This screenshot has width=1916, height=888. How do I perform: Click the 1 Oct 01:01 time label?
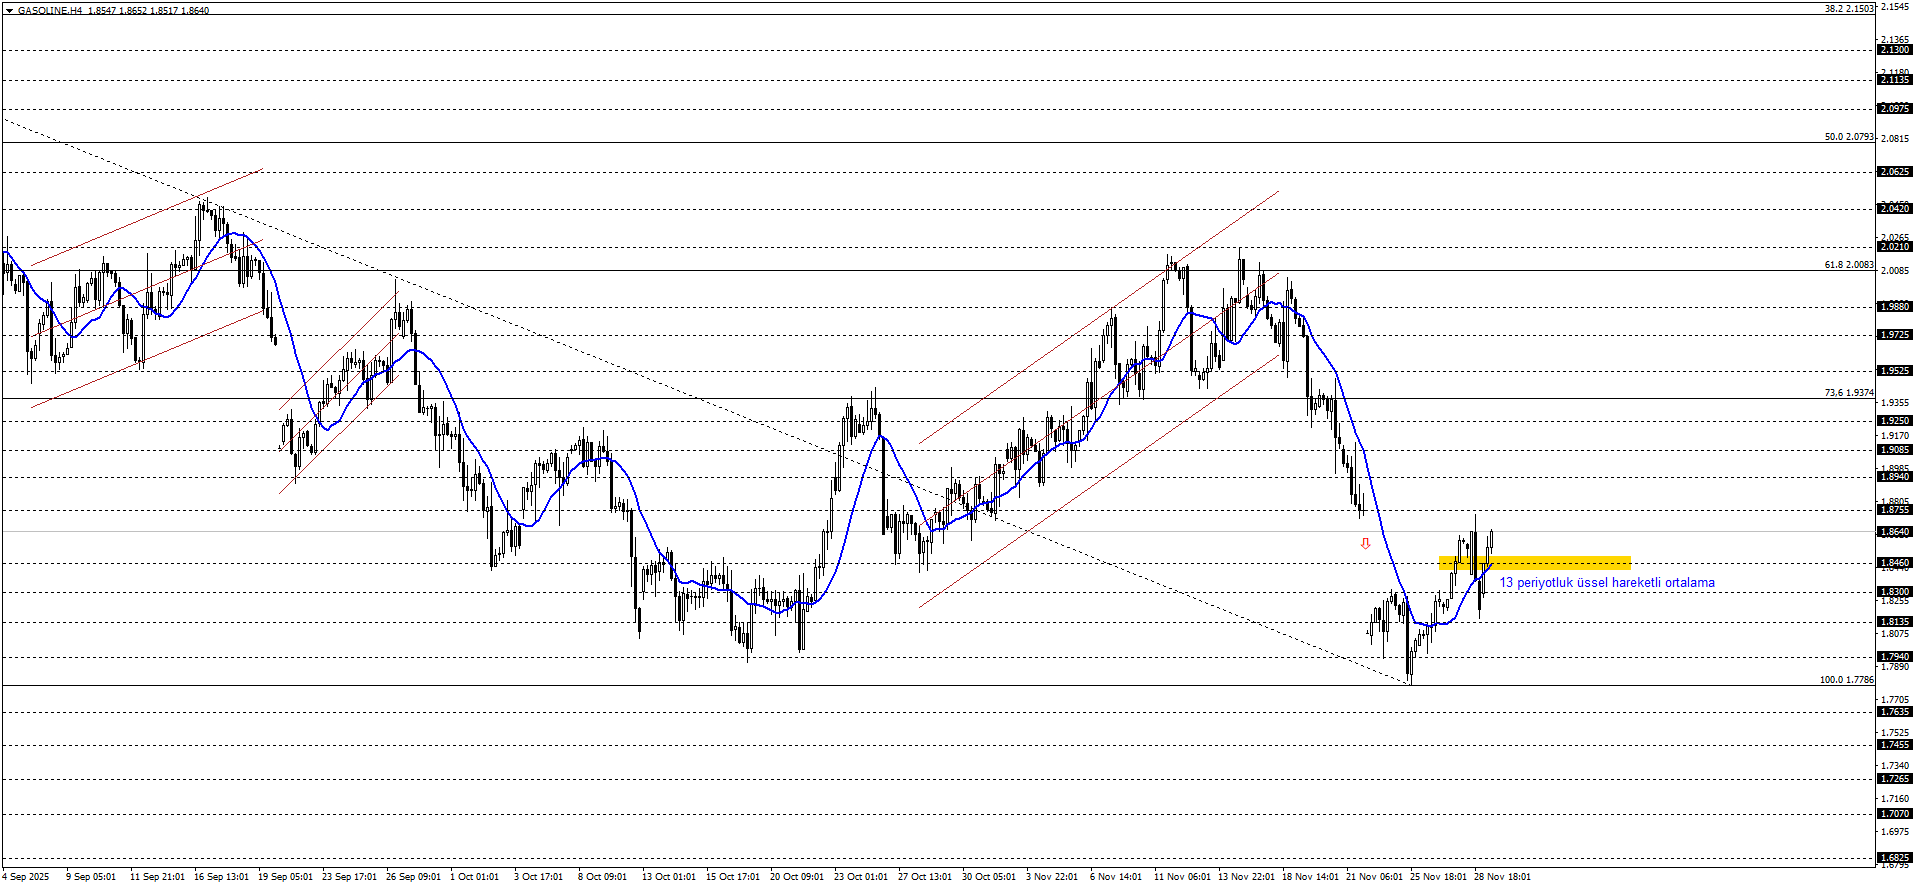(474, 877)
